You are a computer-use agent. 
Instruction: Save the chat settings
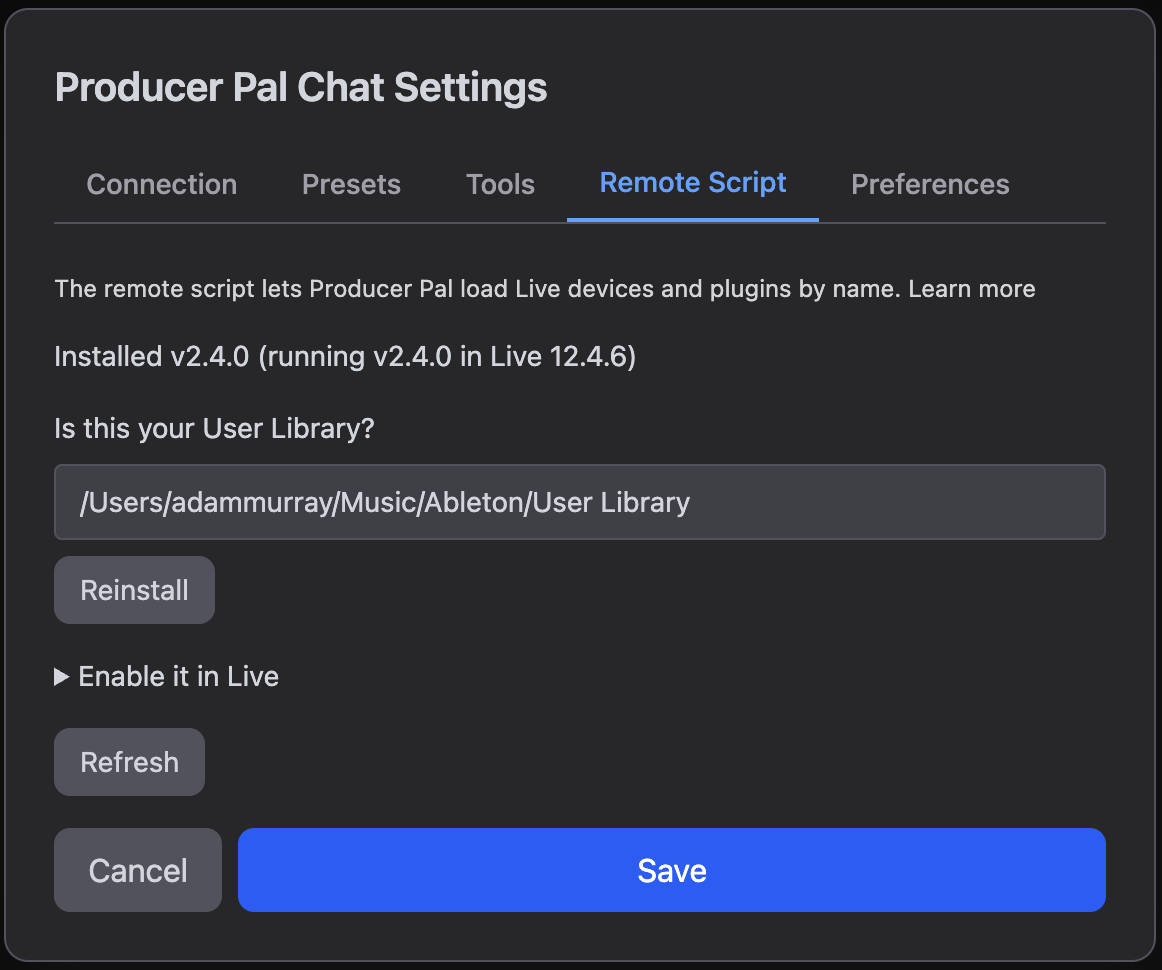[671, 870]
